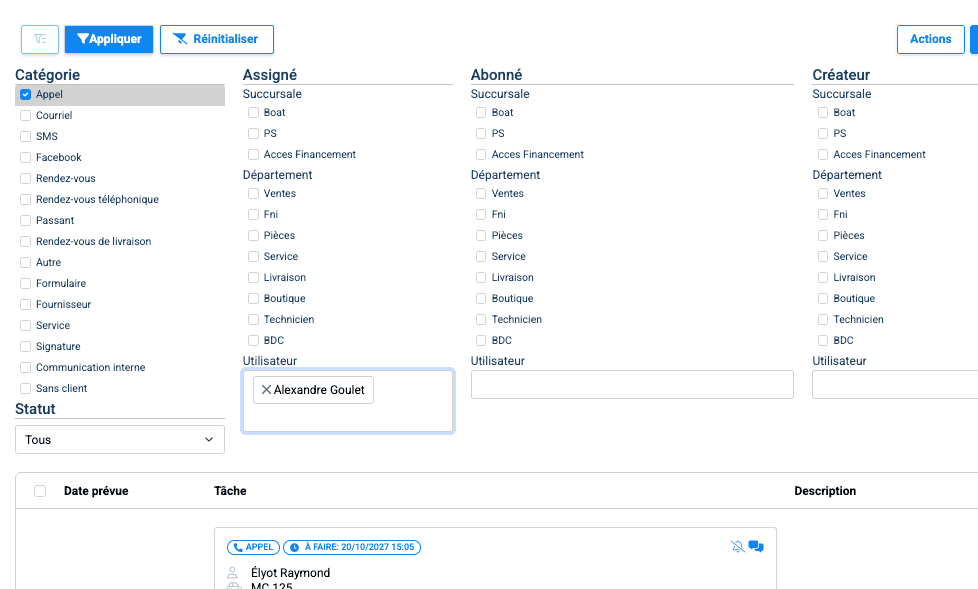The width and height of the screenshot is (978, 589).
Task: Check Boat under Abonné Succursale
Action: tap(481, 113)
